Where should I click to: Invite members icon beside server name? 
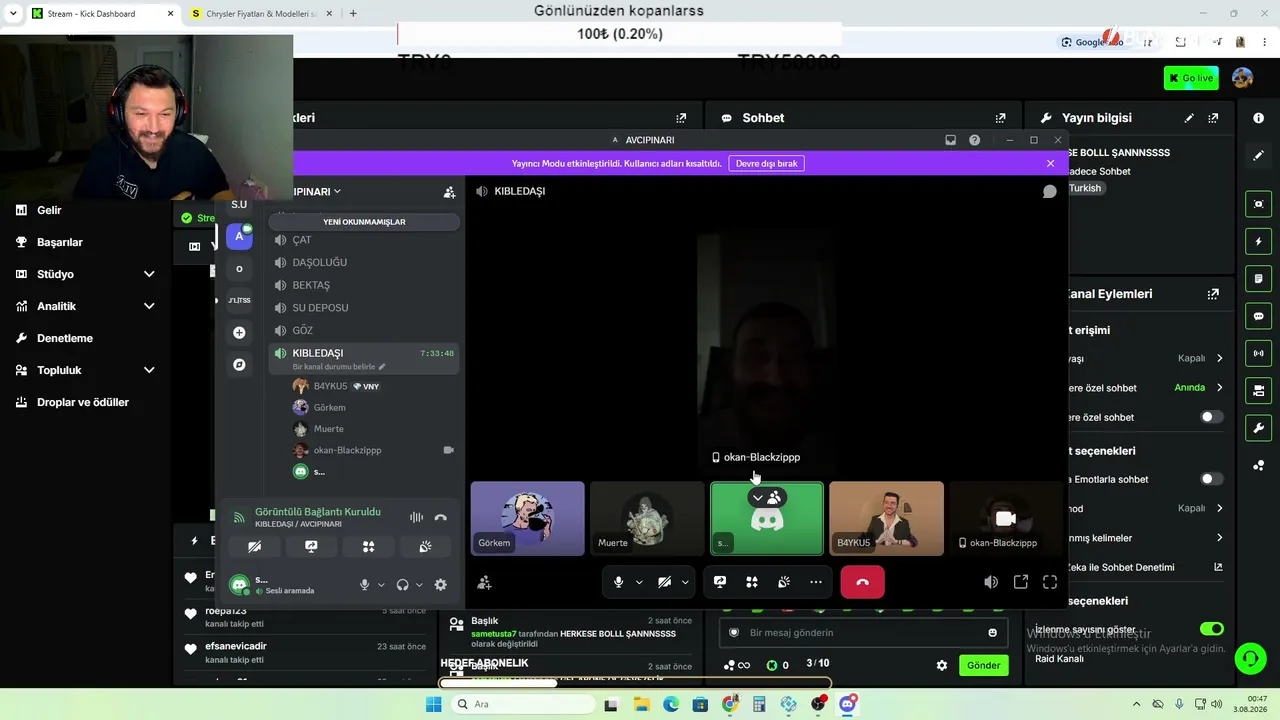(449, 192)
